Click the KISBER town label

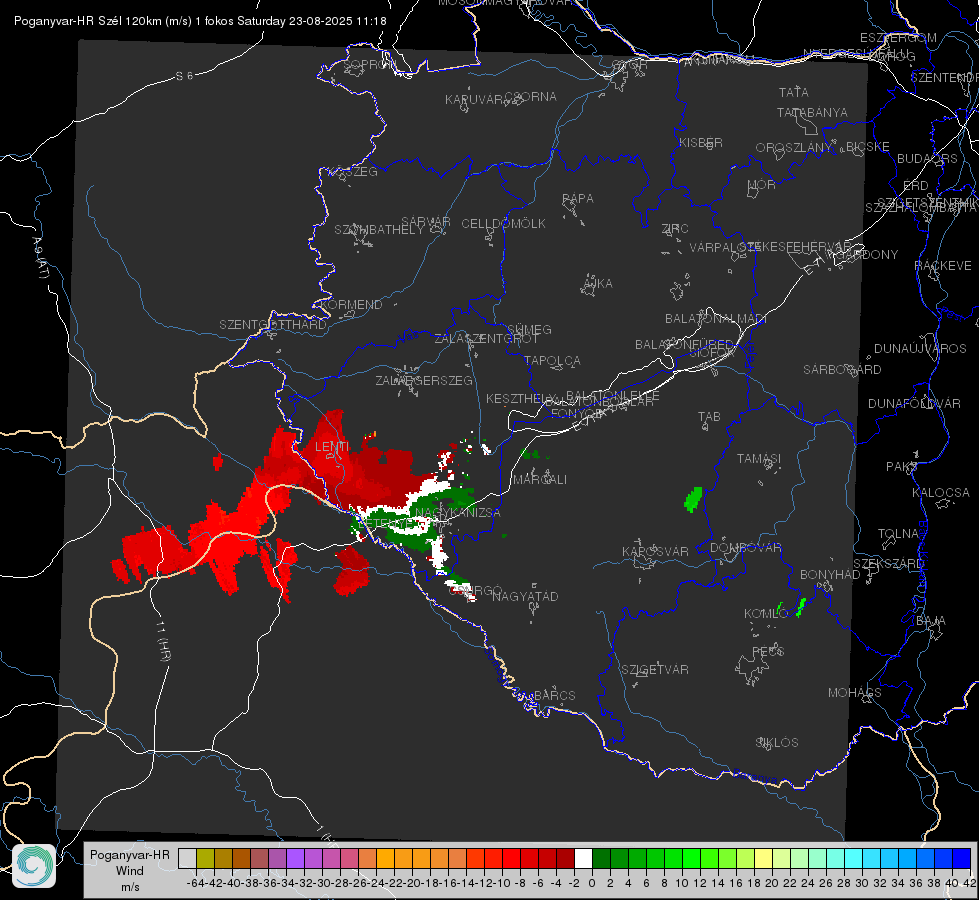701,142
